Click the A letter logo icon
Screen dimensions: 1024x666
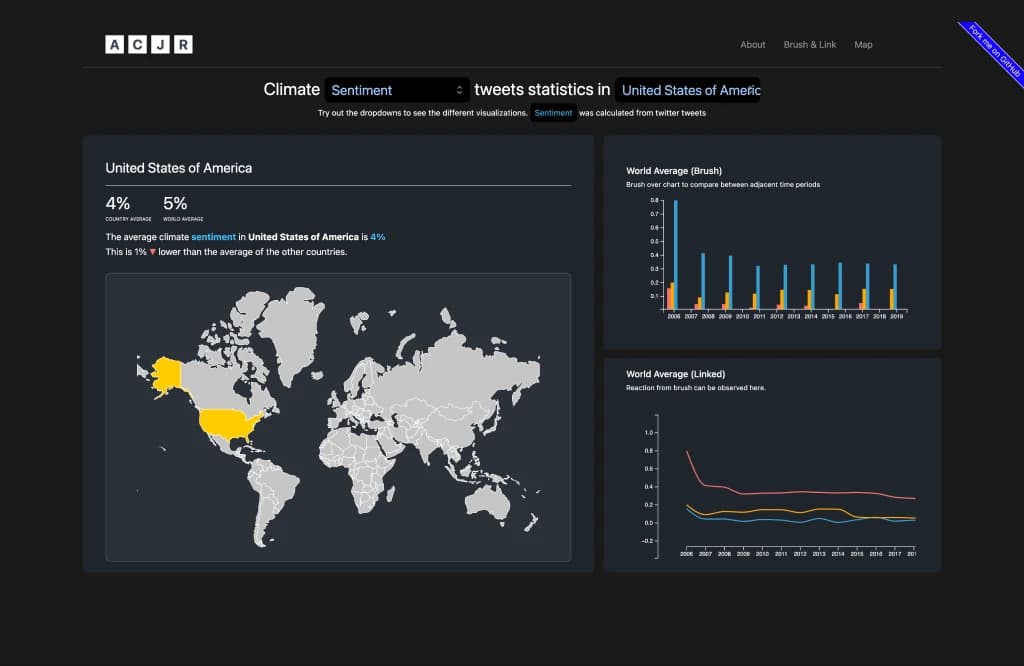114,44
